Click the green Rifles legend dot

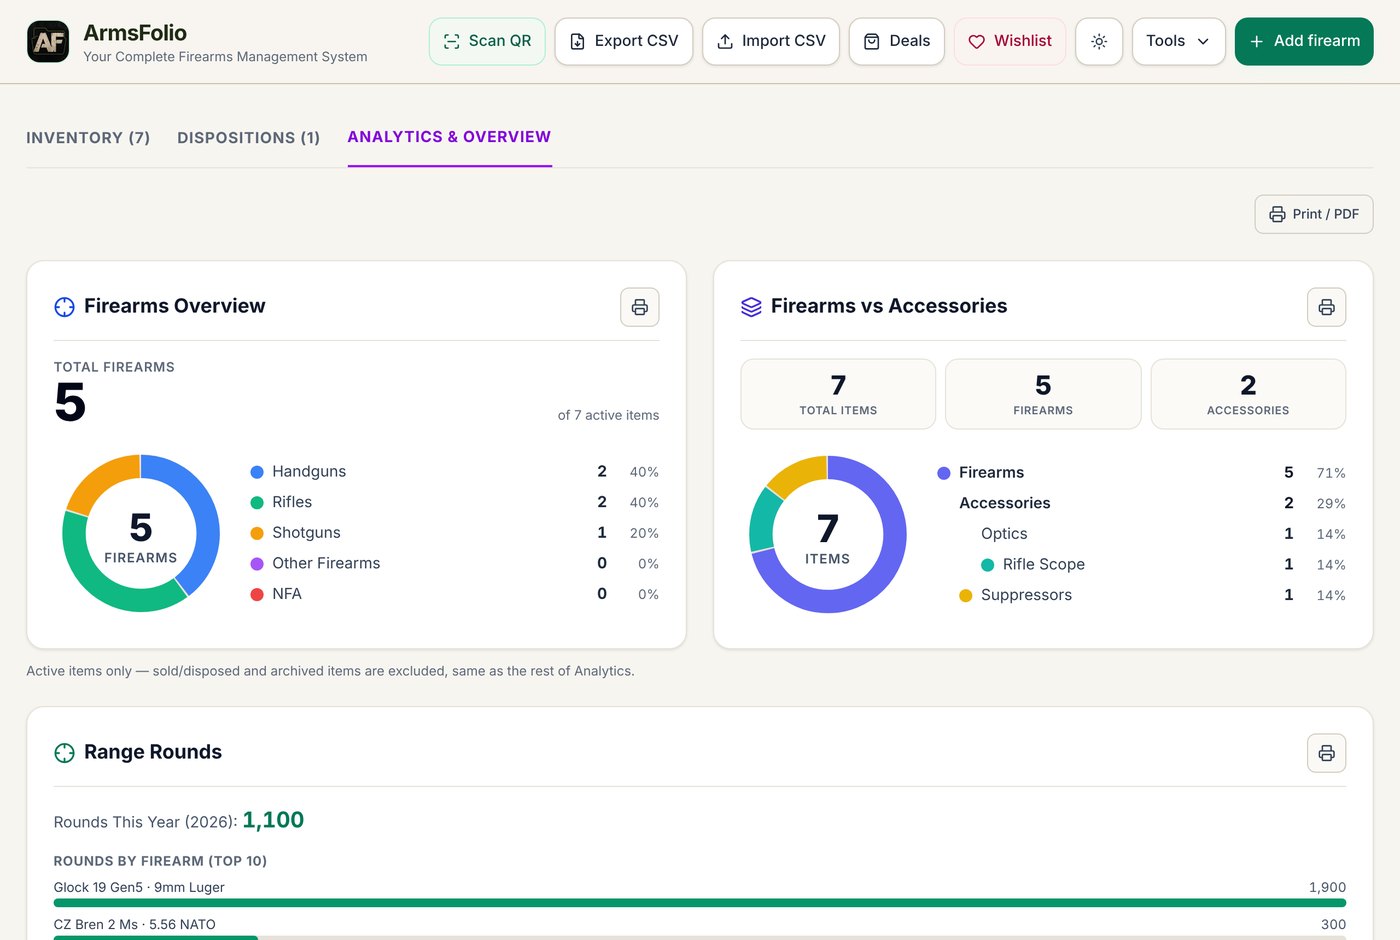[257, 503]
